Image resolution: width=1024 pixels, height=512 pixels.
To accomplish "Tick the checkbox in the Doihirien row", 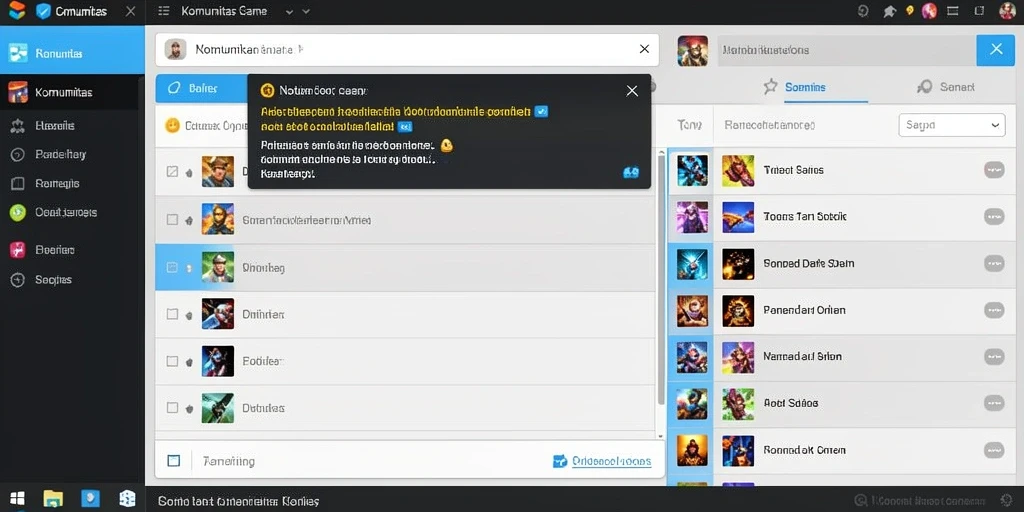I will [x=172, y=314].
